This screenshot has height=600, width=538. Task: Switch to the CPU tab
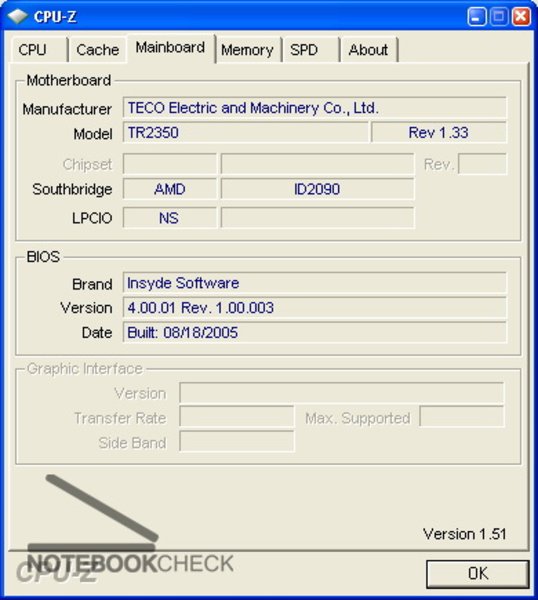pyautogui.click(x=38, y=50)
